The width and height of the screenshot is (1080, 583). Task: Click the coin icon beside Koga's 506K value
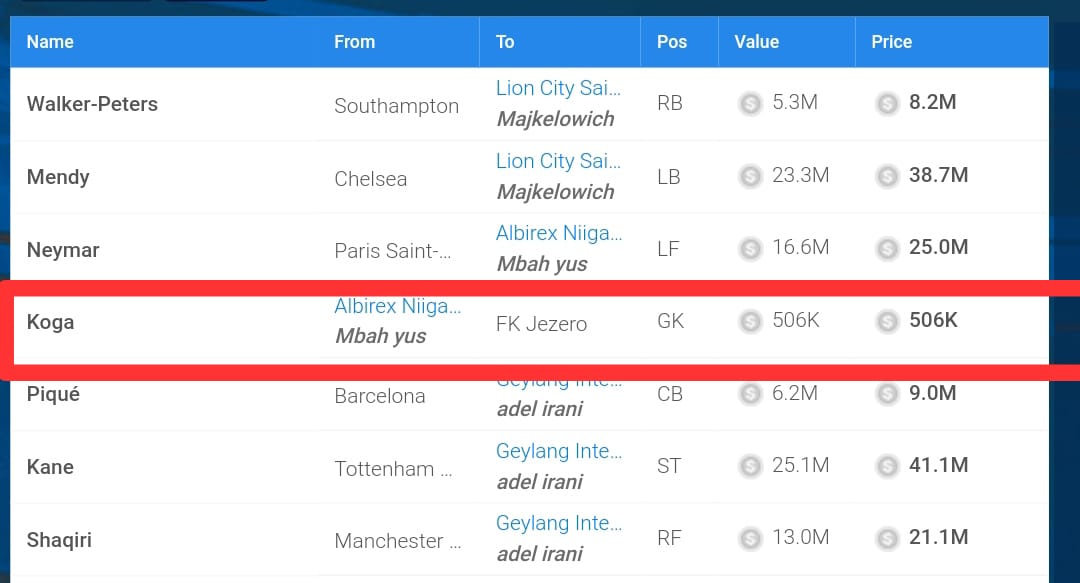(x=750, y=321)
